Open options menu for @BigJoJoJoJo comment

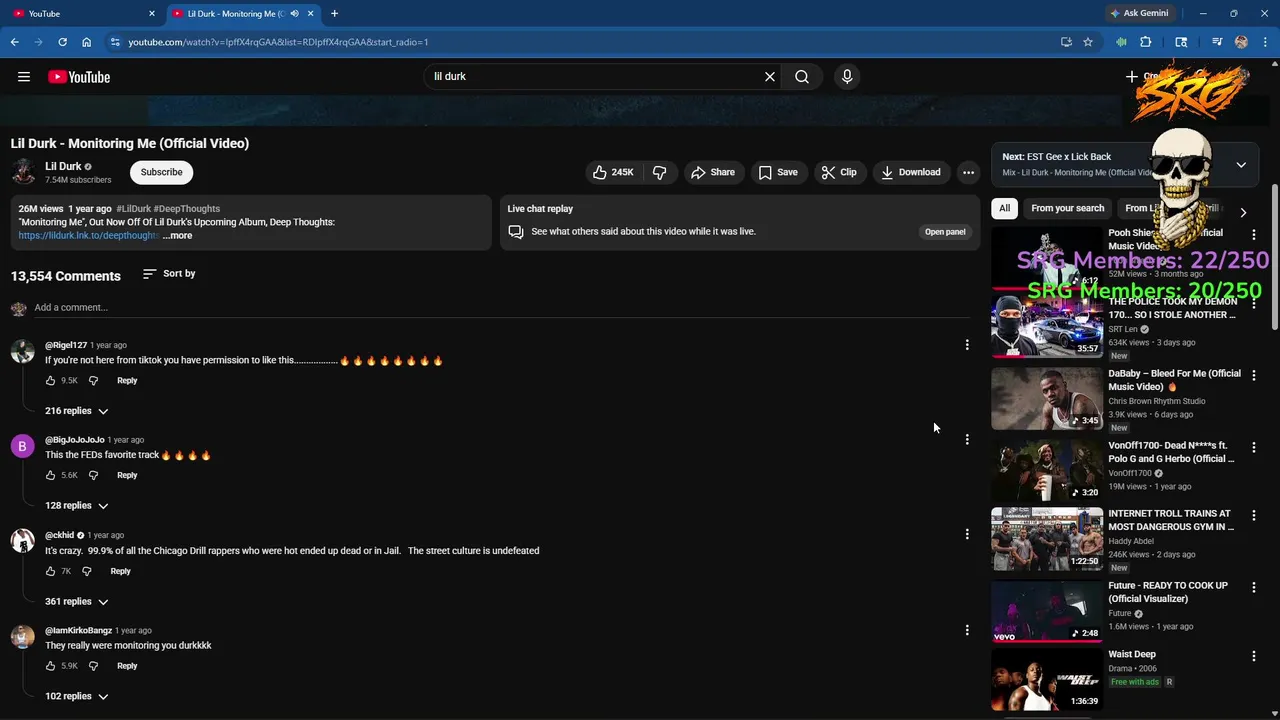coord(967,440)
